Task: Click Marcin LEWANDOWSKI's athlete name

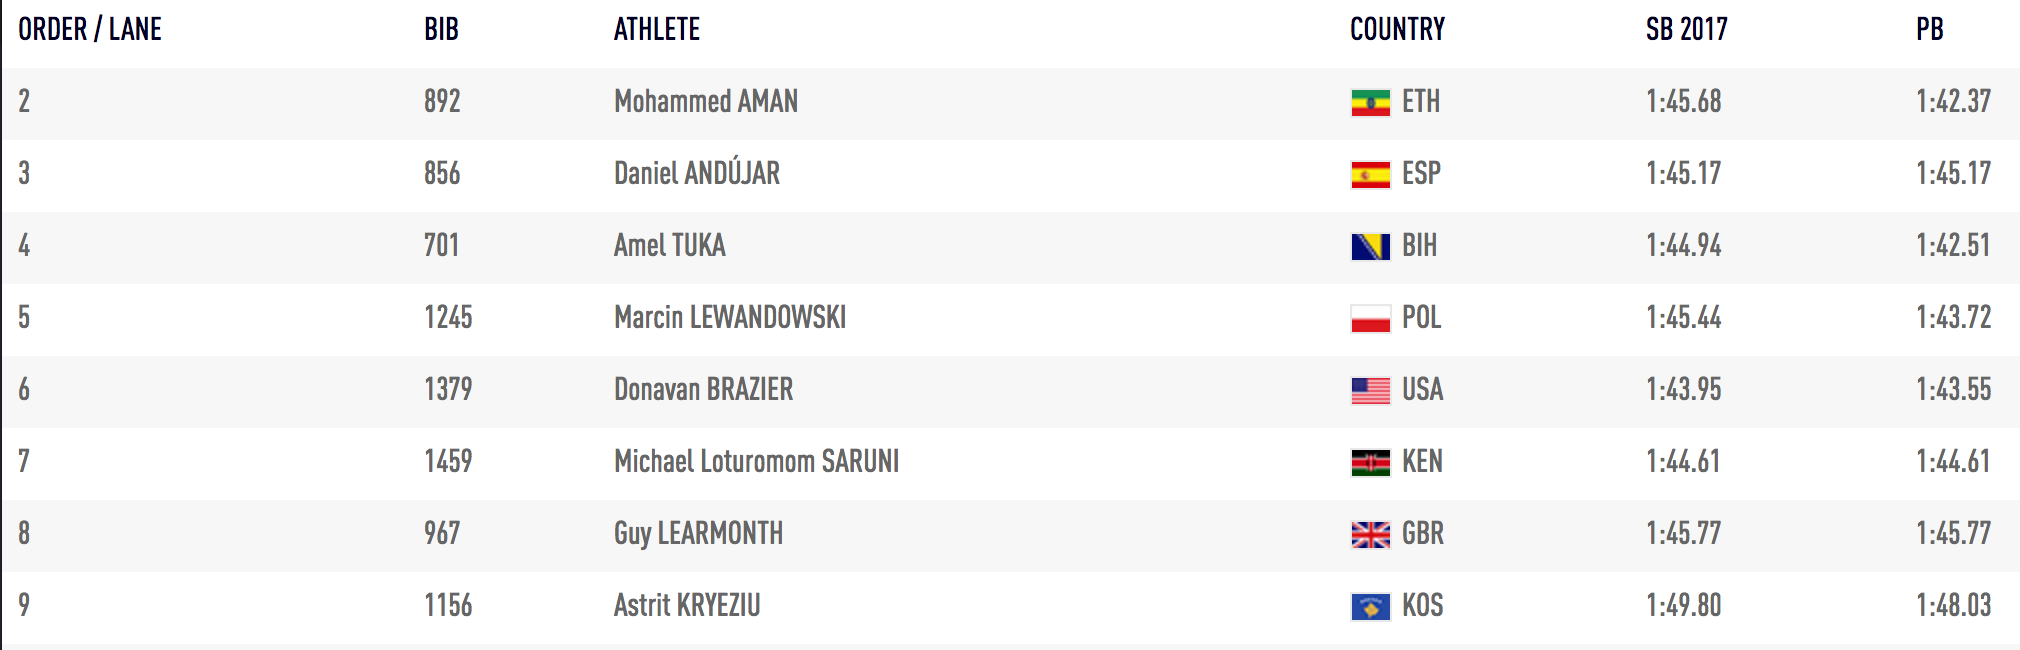Action: pos(729,318)
